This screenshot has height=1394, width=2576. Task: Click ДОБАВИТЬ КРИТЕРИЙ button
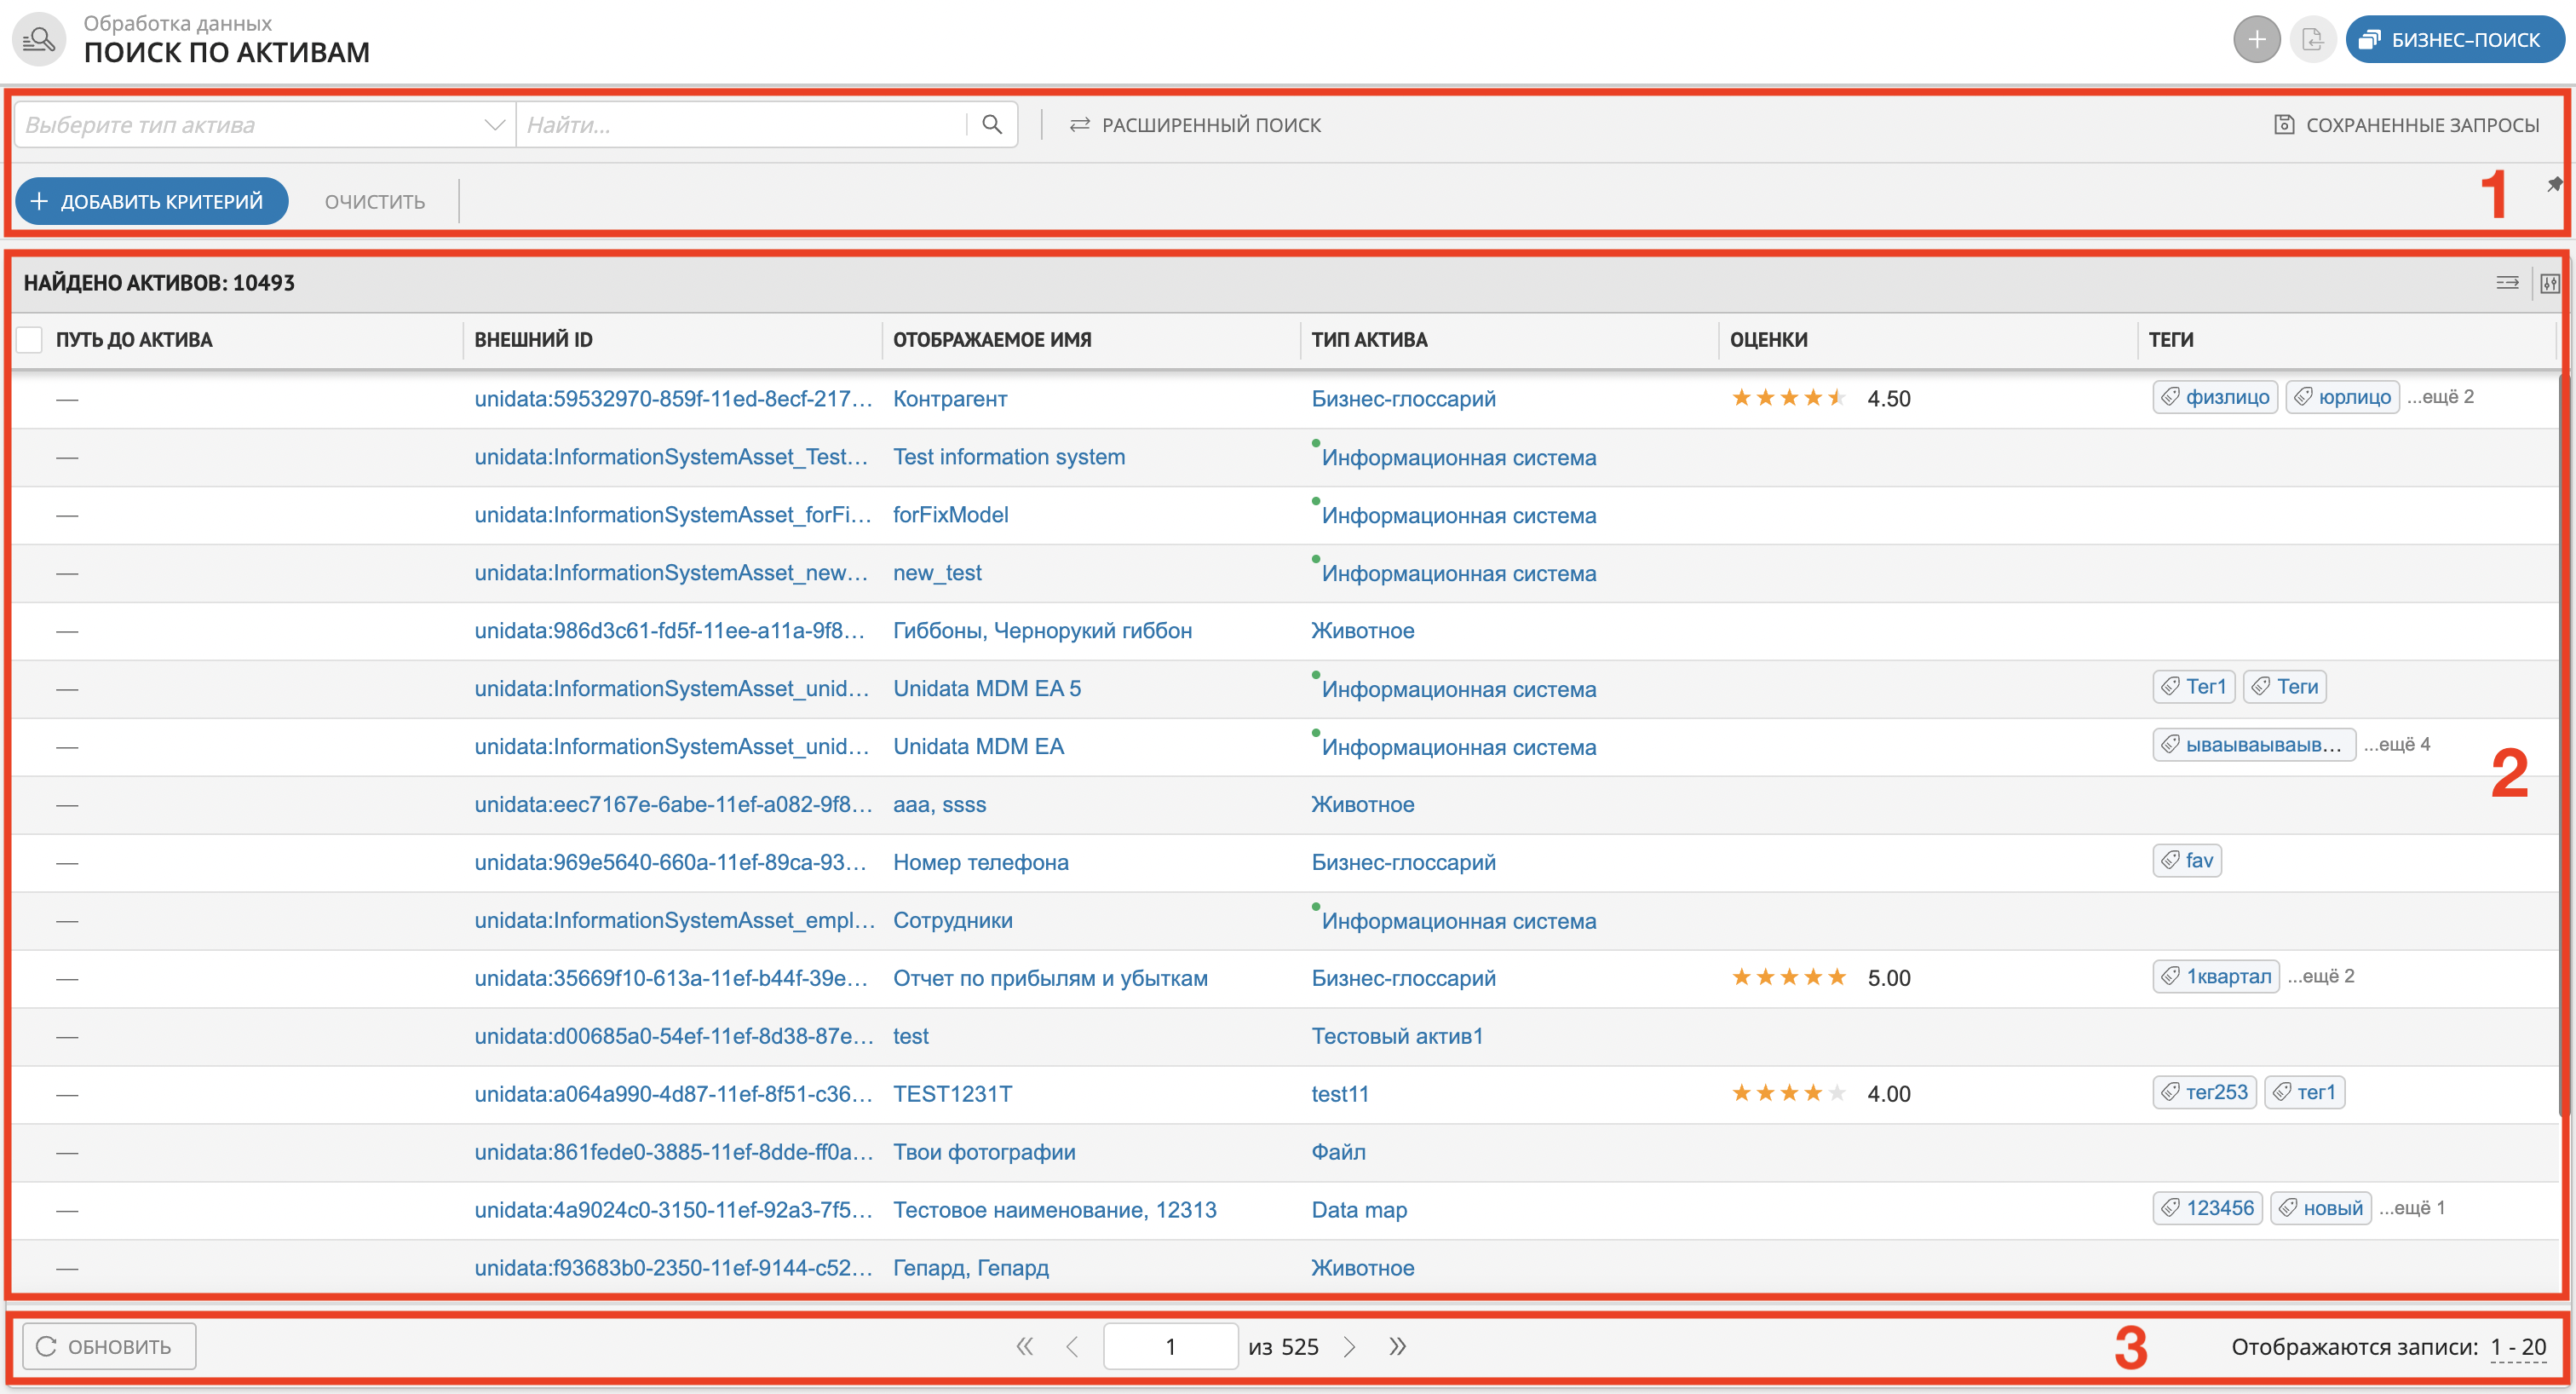(149, 199)
